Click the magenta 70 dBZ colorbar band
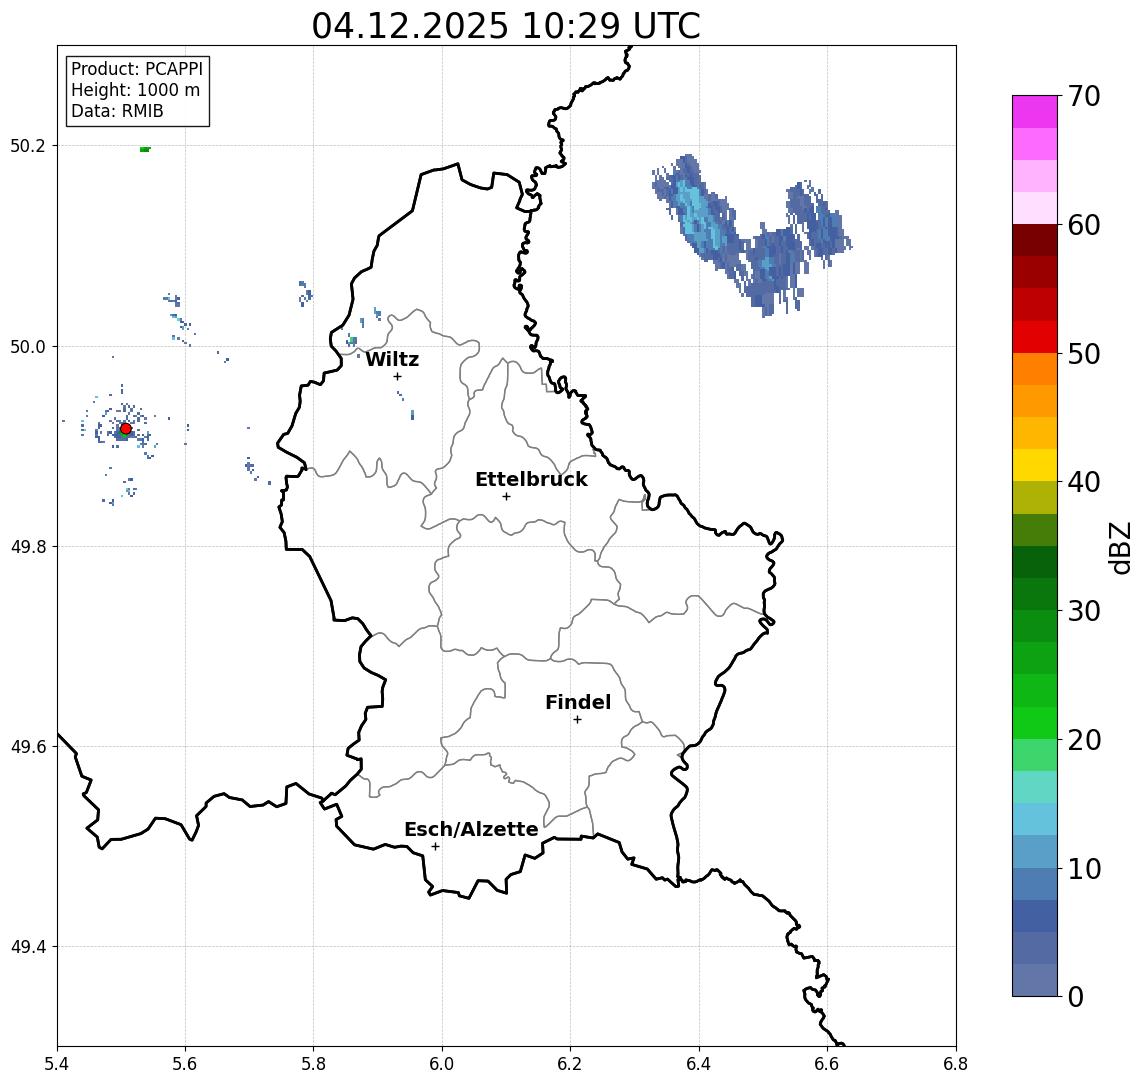This screenshot has width=1145, height=1084. pos(1035,112)
